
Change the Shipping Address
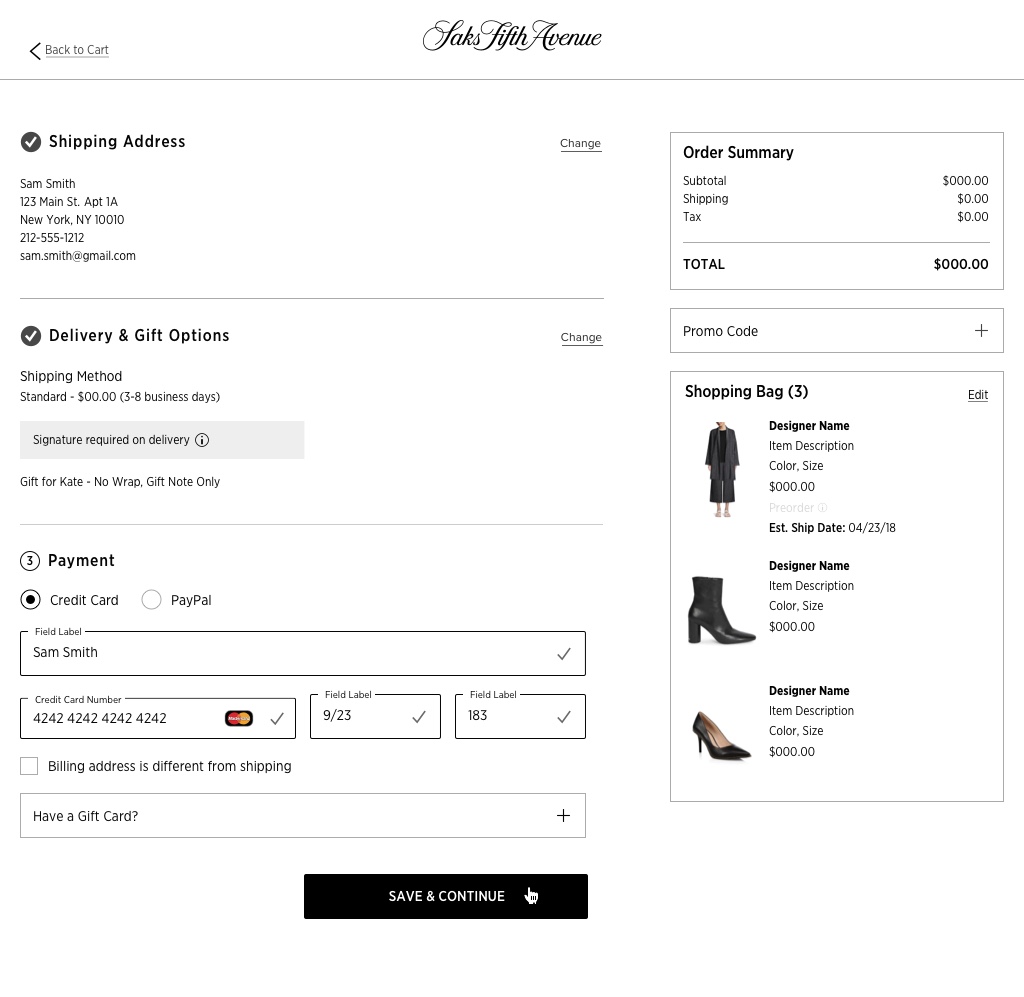click(580, 143)
